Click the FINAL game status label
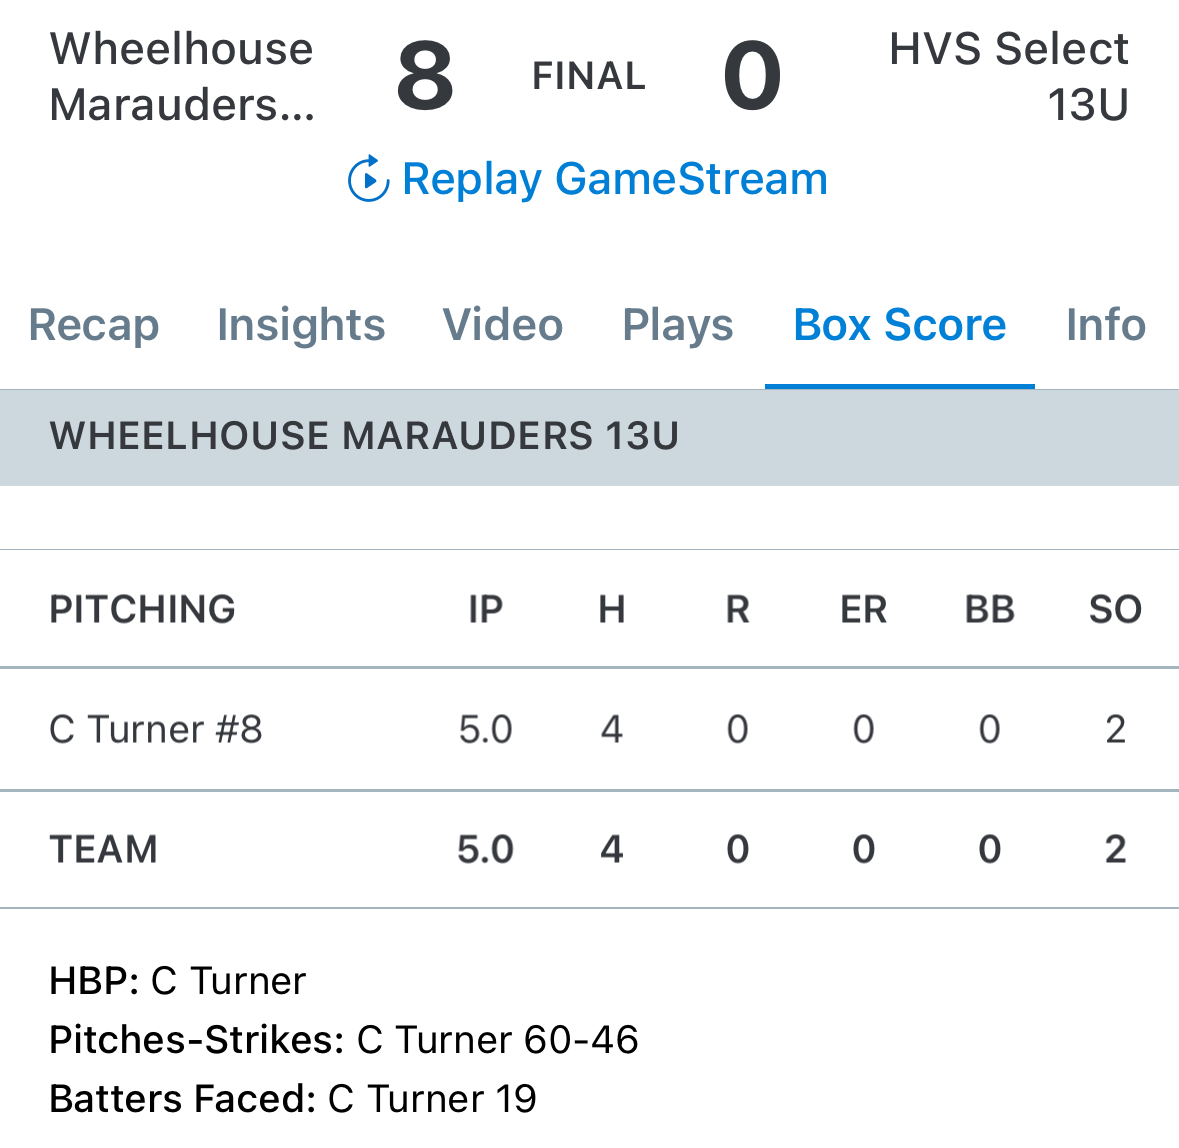This screenshot has height=1148, width=1179. [x=589, y=77]
